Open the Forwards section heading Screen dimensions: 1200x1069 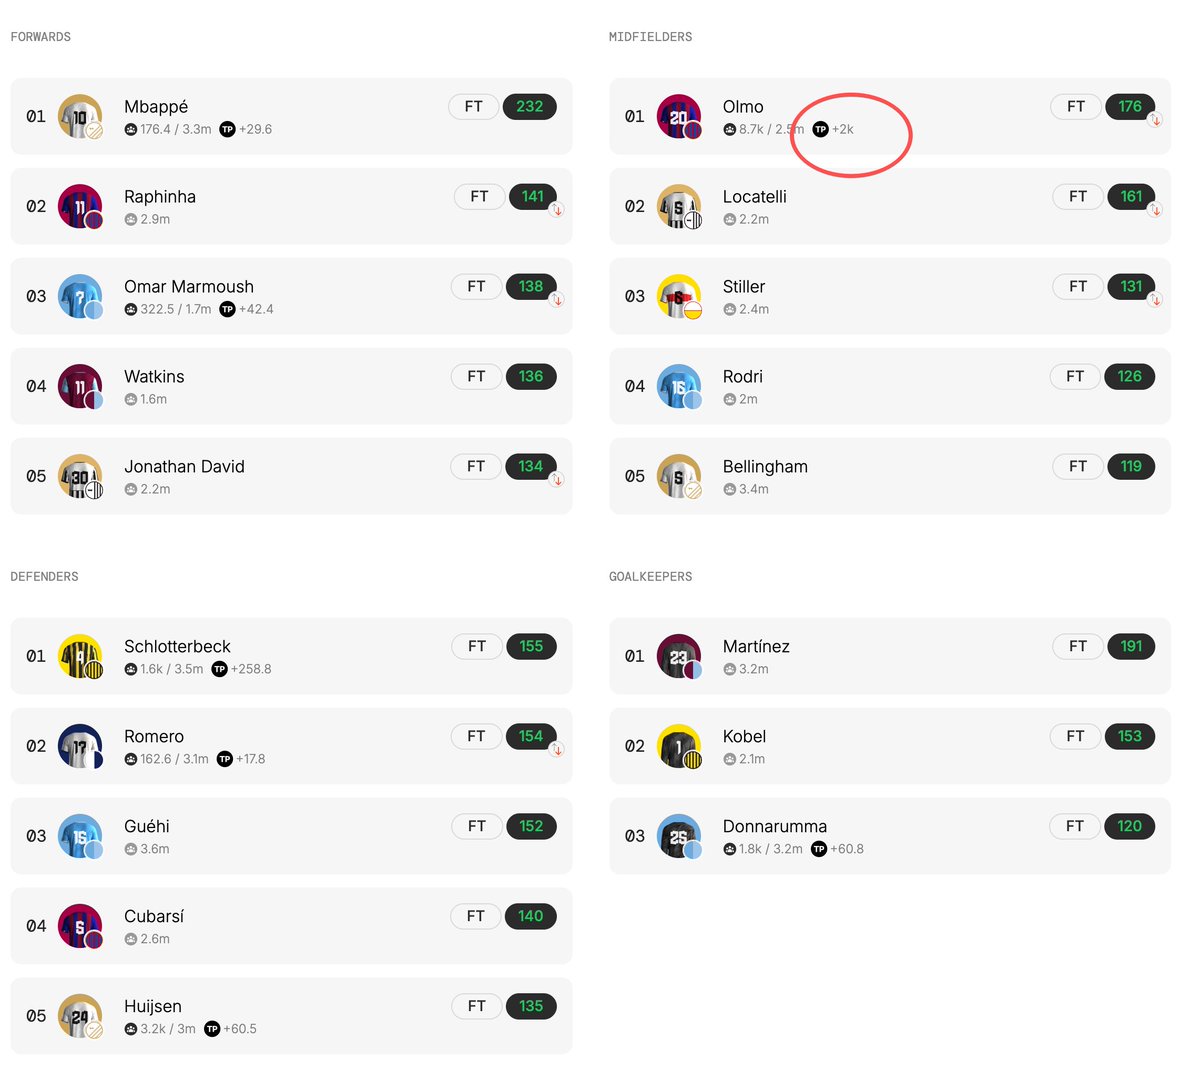pos(41,37)
